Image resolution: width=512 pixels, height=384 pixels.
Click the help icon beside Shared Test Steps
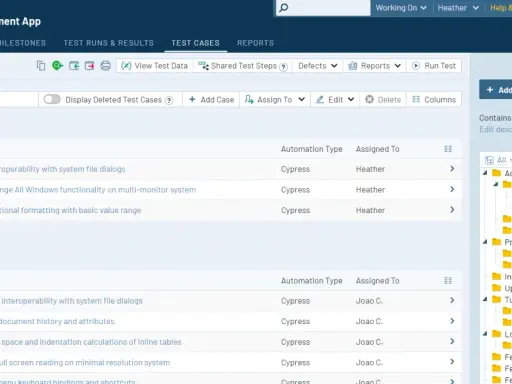(283, 67)
